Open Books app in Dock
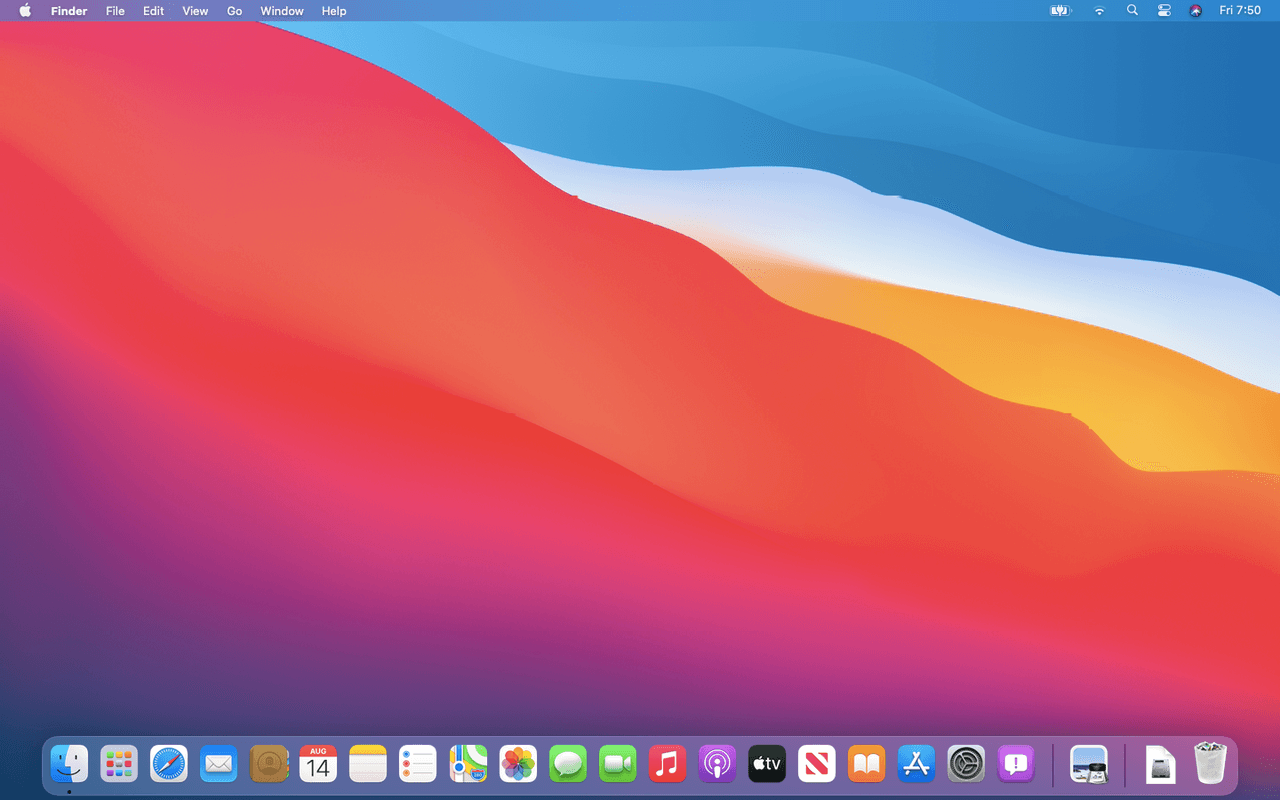 pos(867,765)
